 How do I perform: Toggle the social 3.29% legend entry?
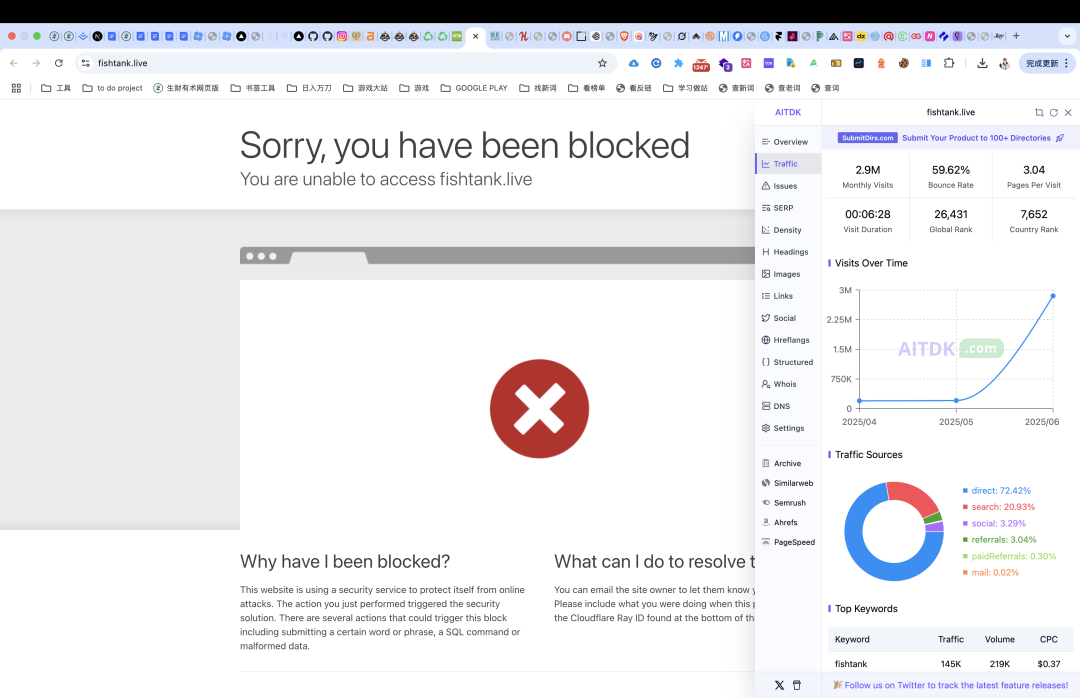coord(995,524)
